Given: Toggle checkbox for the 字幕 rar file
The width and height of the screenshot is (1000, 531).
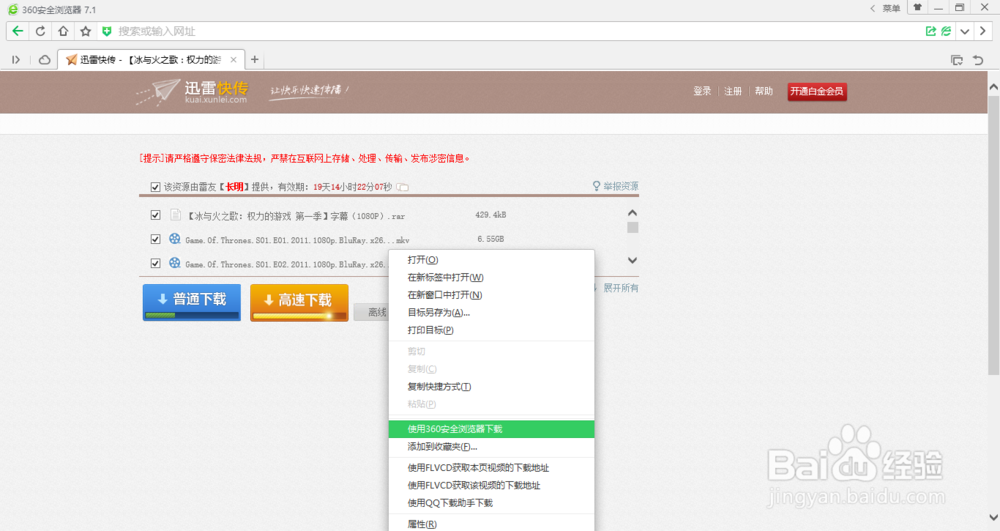Looking at the screenshot, I should (x=155, y=215).
